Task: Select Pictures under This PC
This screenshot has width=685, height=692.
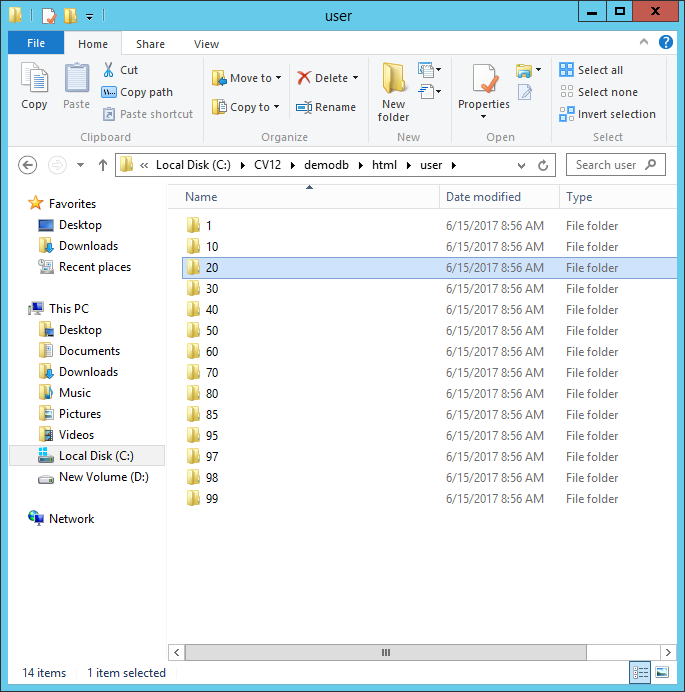Action: (70, 414)
